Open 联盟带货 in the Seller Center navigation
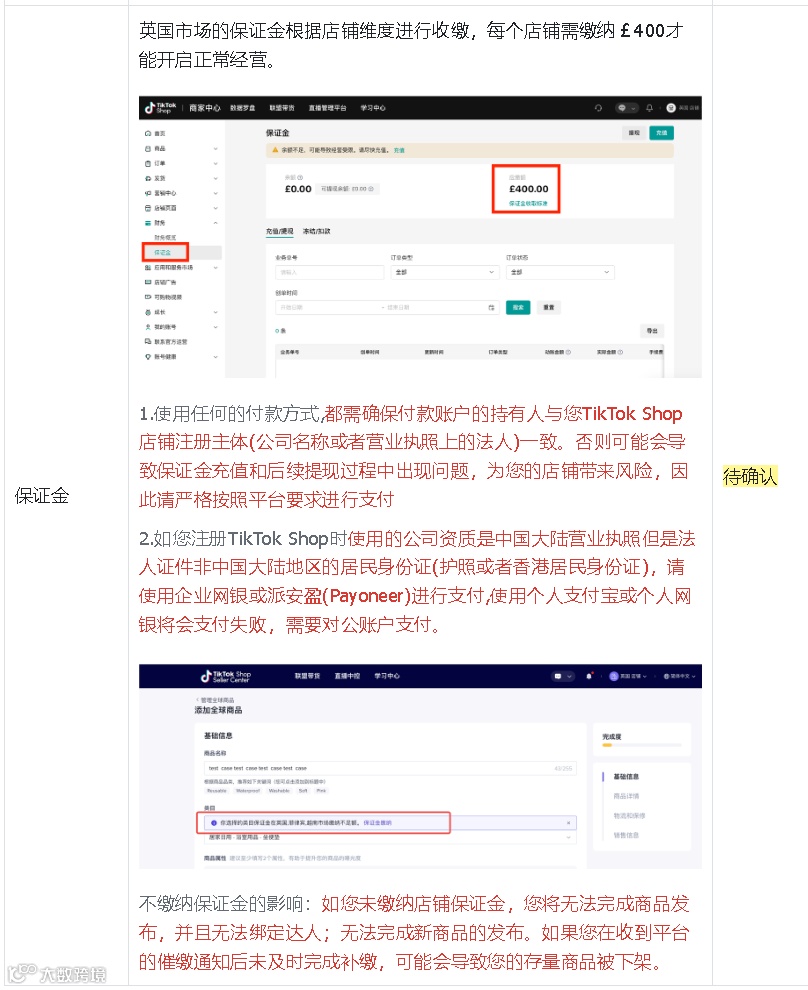 pos(307,676)
